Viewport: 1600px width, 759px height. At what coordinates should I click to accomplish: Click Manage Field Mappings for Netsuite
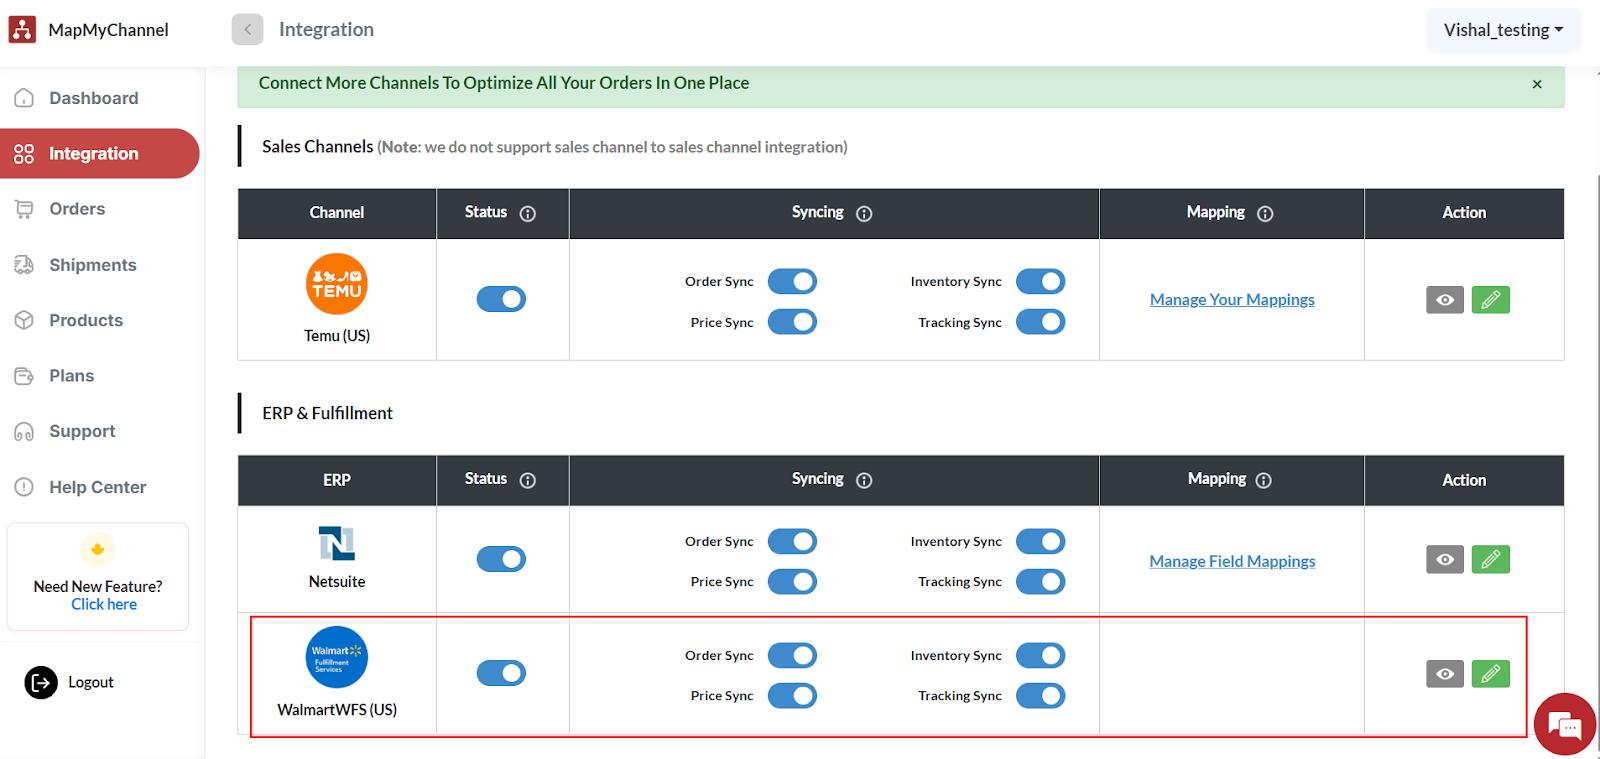[1232, 562]
